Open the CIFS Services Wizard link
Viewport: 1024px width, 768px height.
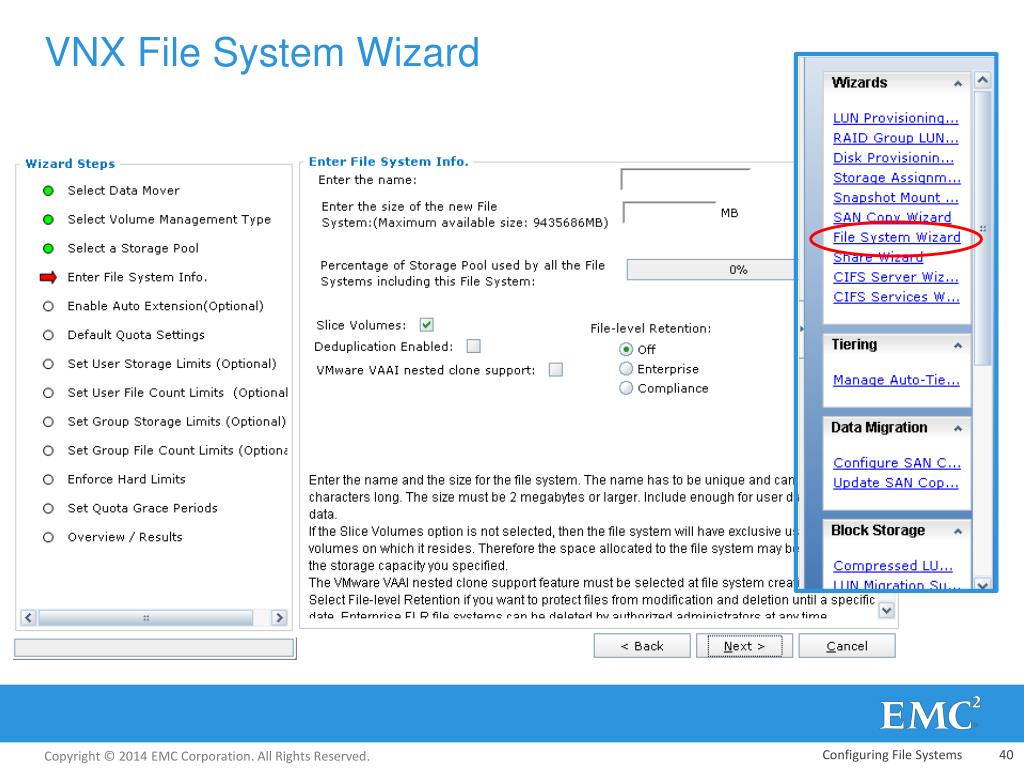896,296
